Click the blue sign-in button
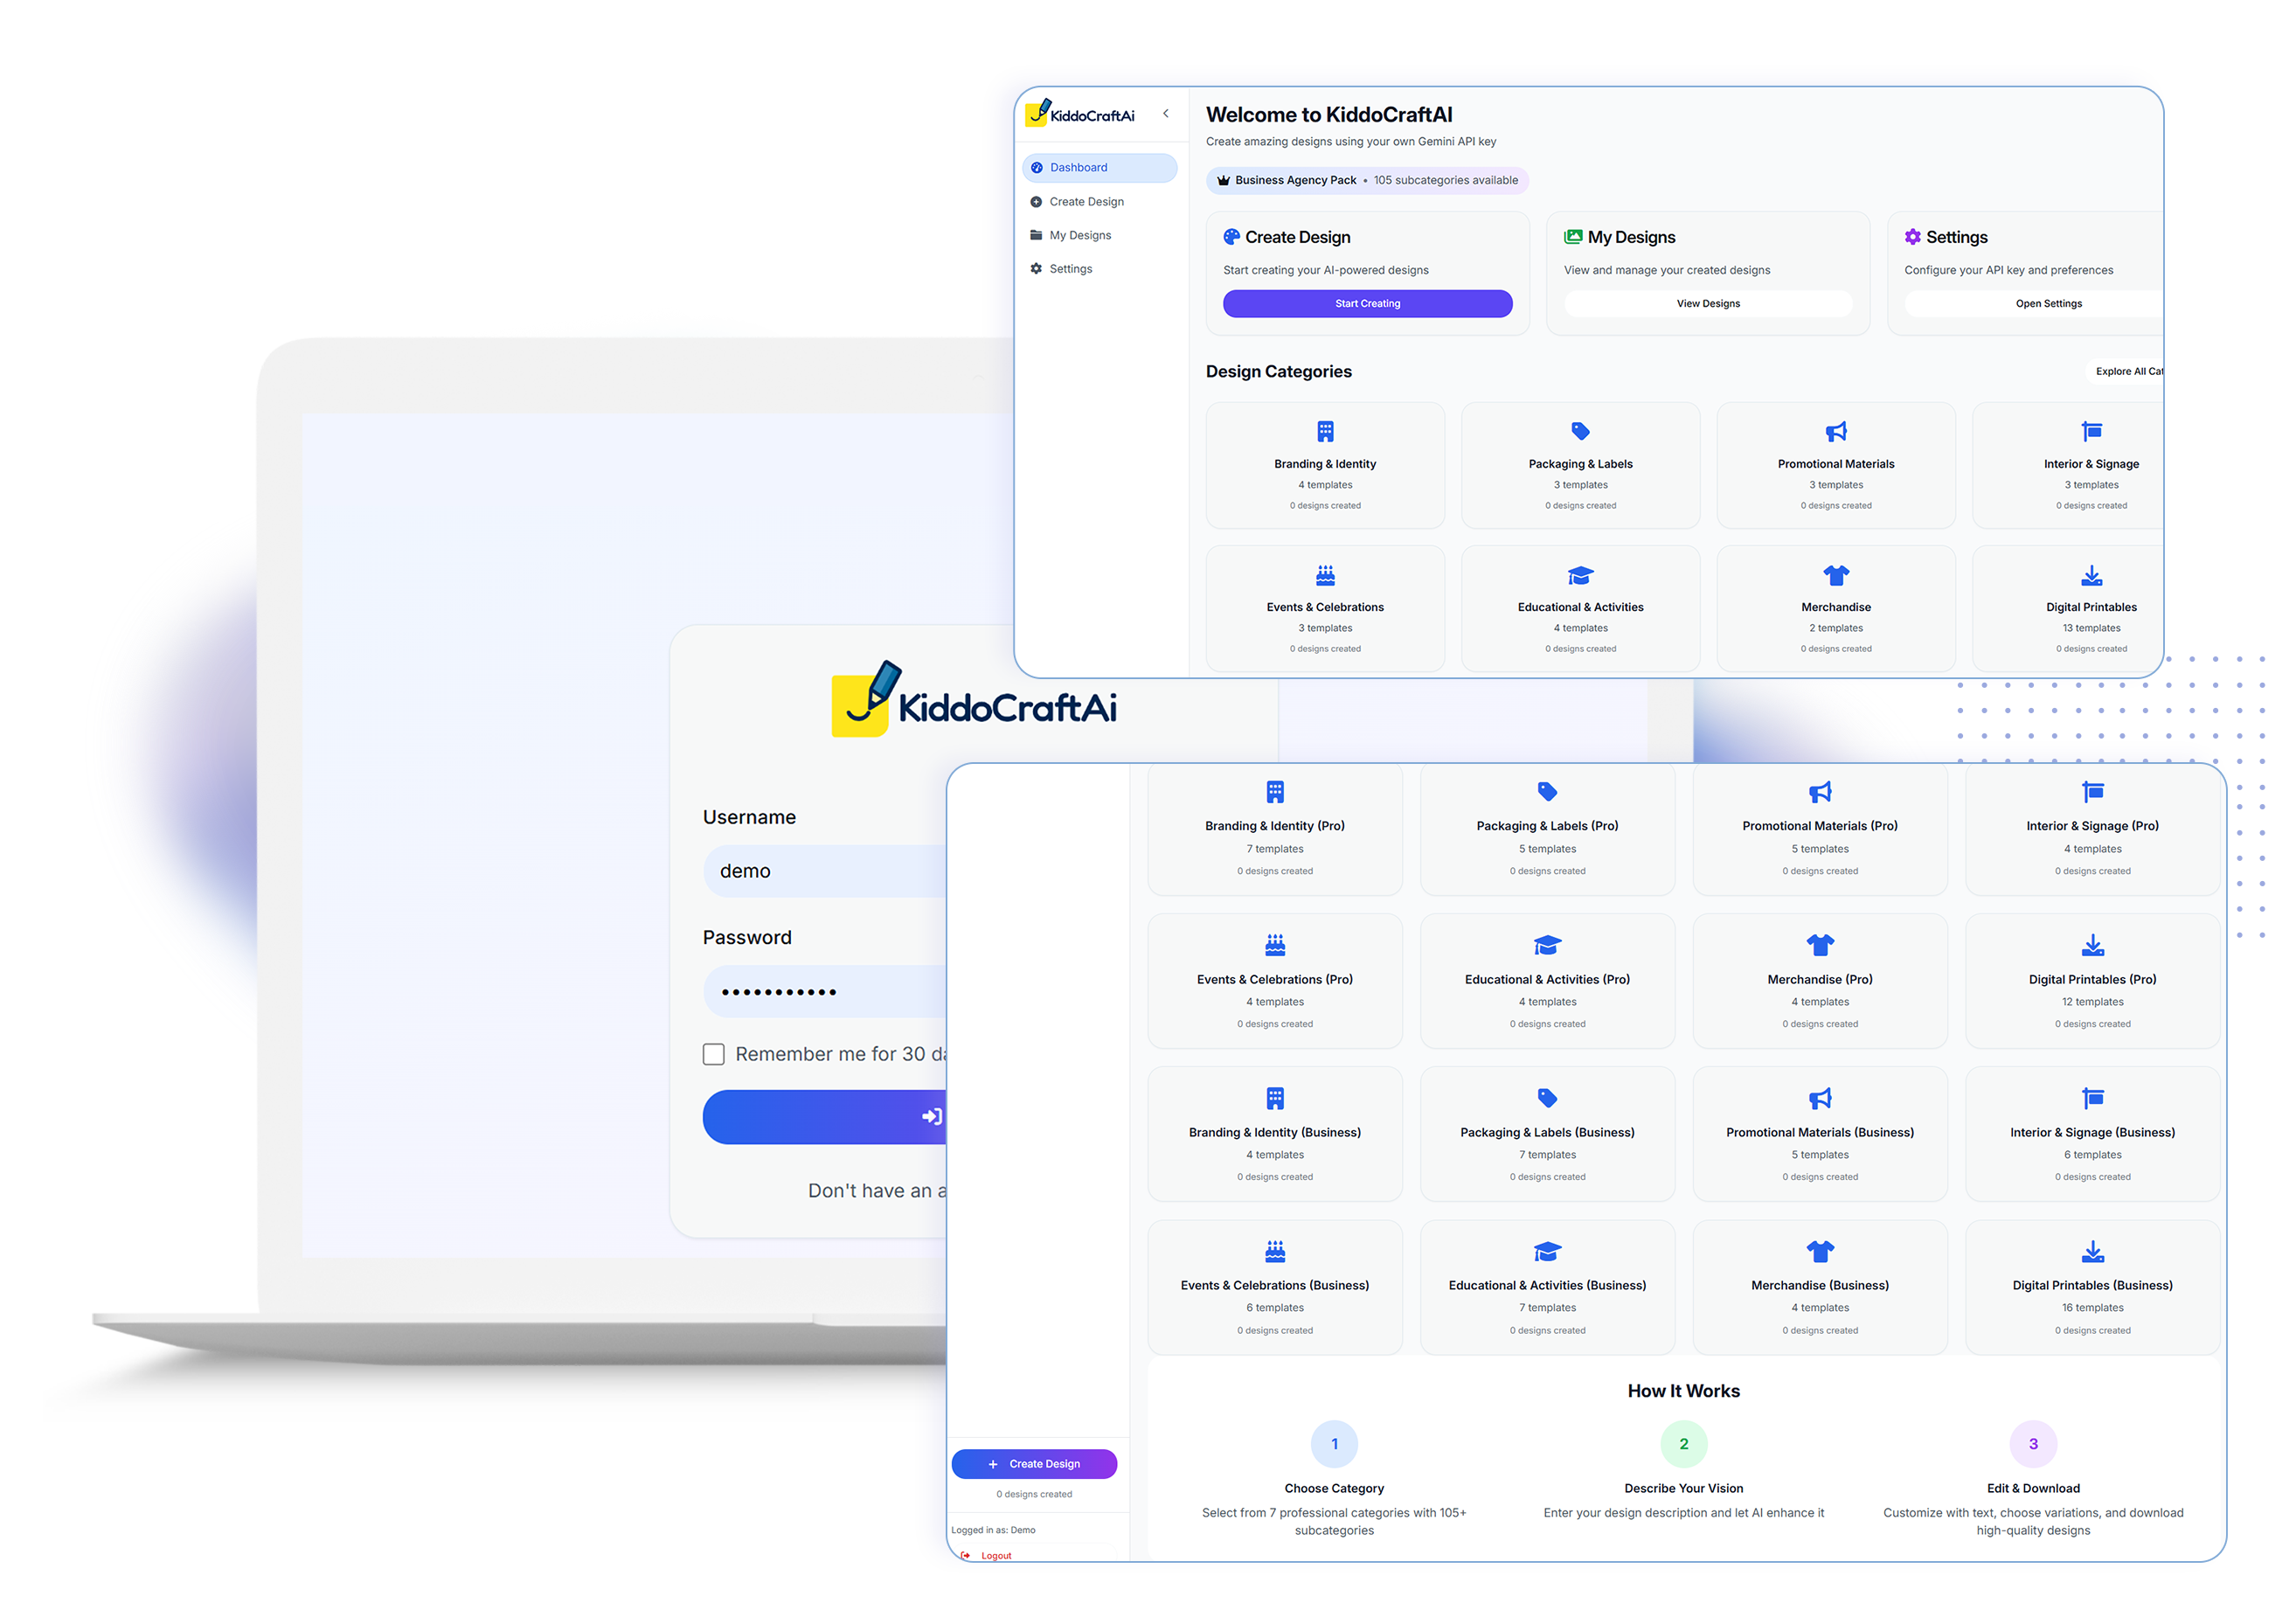The height and width of the screenshot is (1624, 2296). click(x=824, y=1116)
